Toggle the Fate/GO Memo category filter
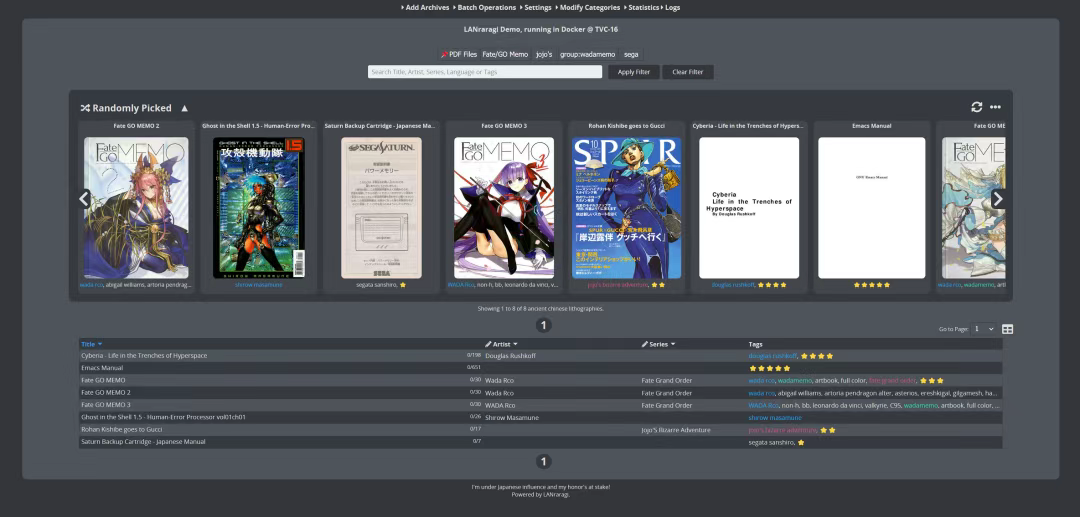This screenshot has width=1080, height=517. coord(505,54)
